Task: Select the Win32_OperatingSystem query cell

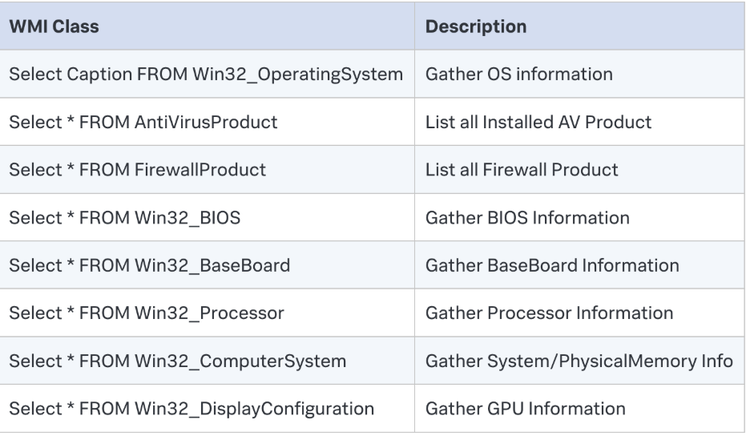Action: pyautogui.click(x=205, y=74)
